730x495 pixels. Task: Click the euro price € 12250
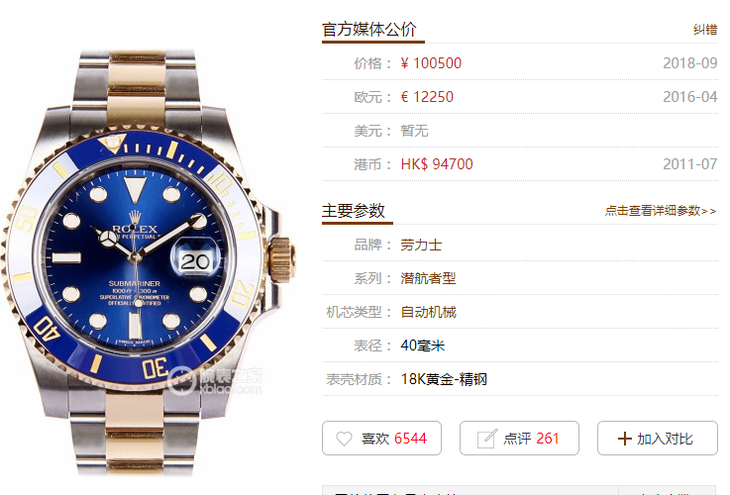(x=427, y=97)
